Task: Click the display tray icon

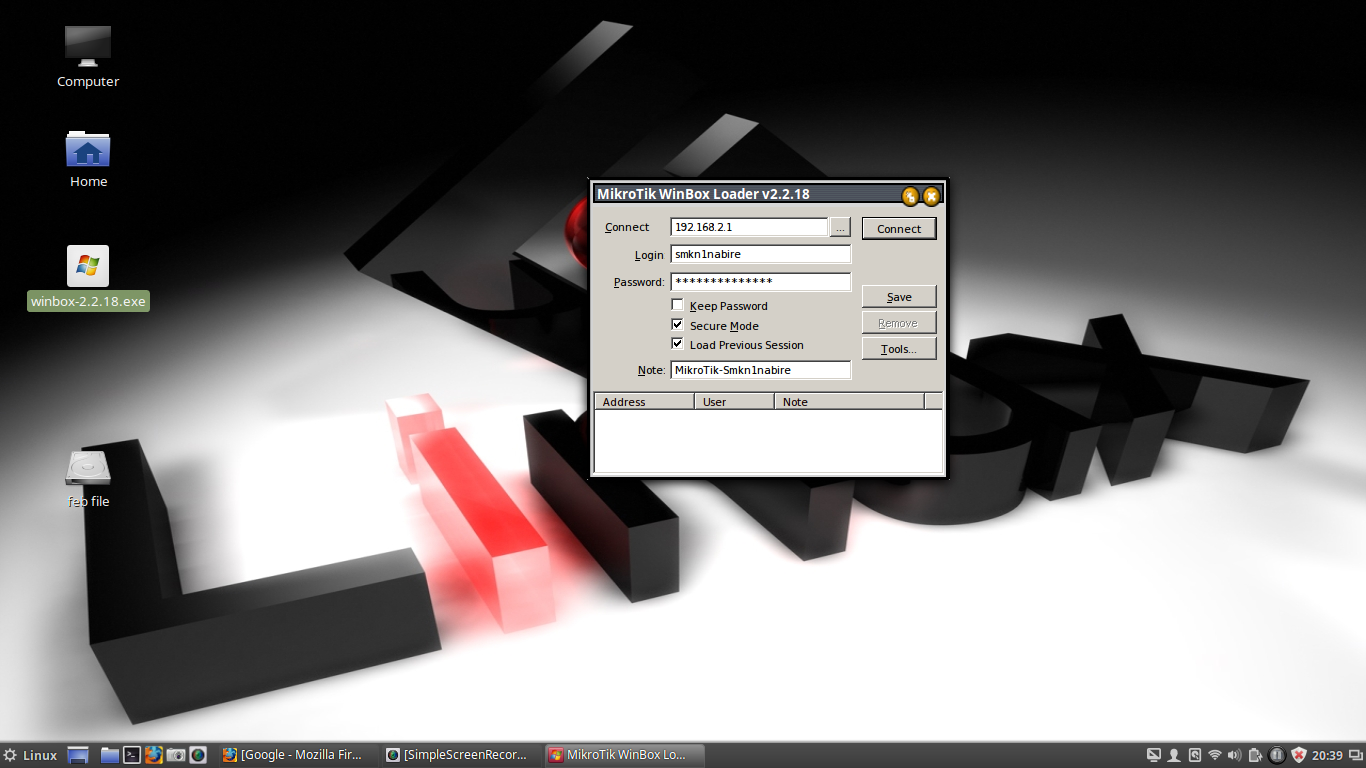Action: click(1154, 755)
